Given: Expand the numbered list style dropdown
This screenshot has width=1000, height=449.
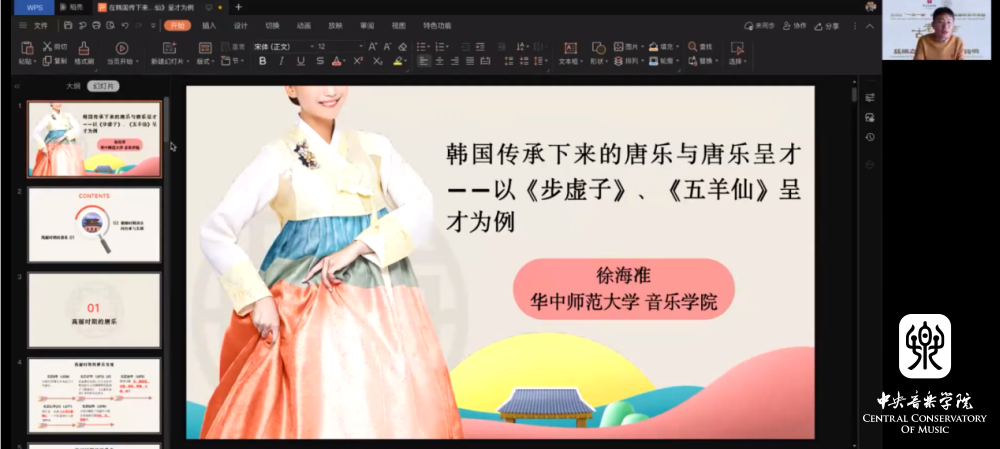Looking at the screenshot, I should (x=448, y=47).
